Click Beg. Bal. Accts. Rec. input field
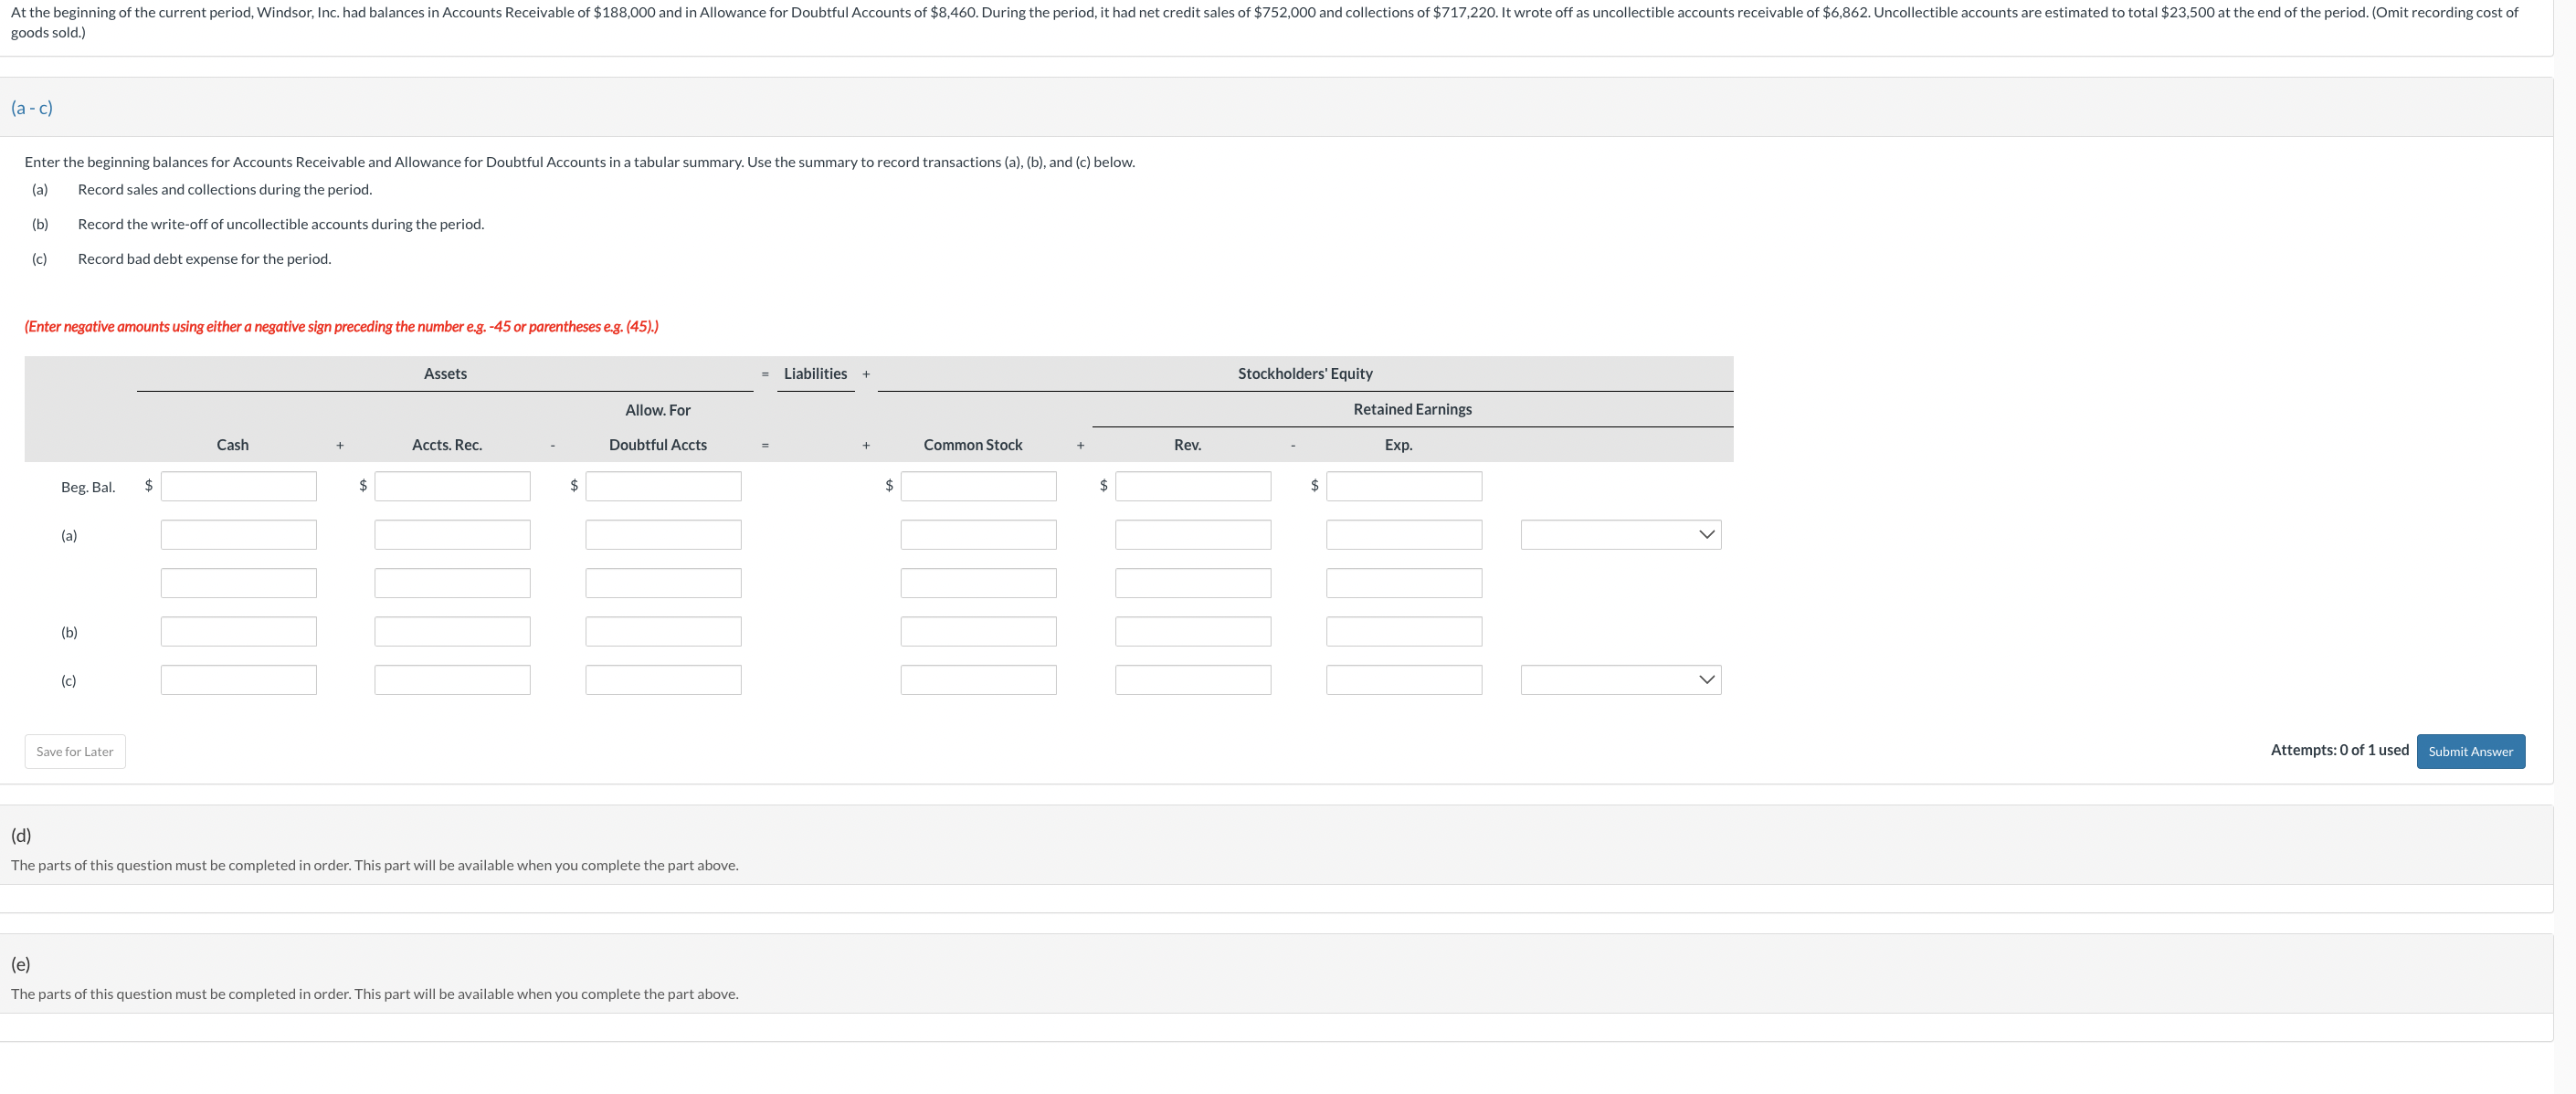The width and height of the screenshot is (2576, 1094). click(x=452, y=486)
